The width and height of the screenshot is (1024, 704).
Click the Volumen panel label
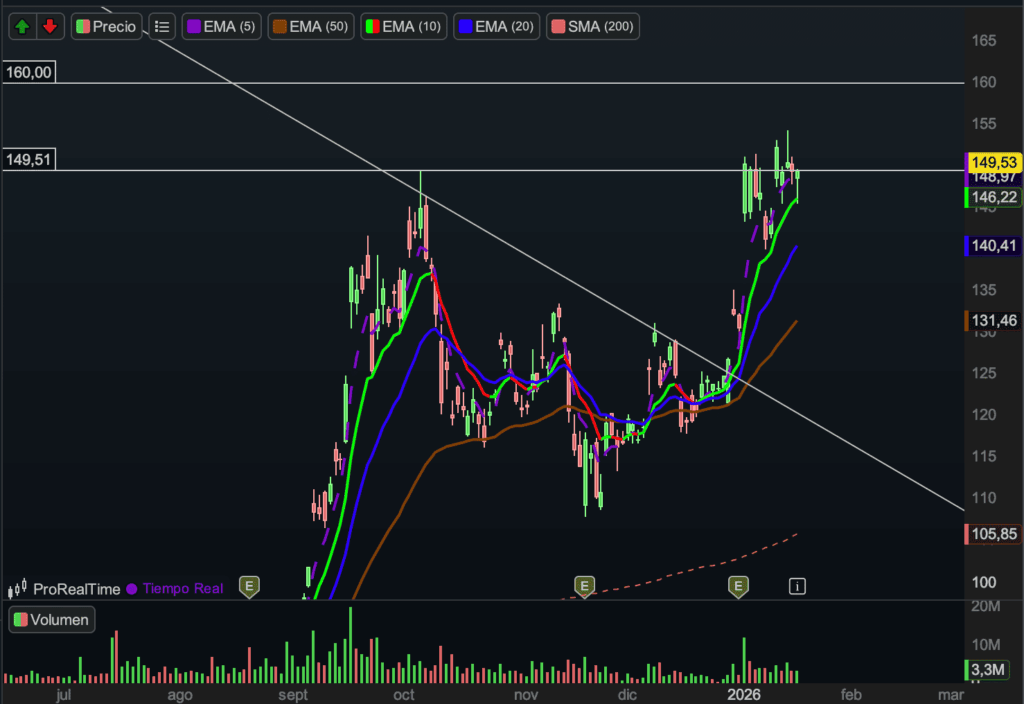(x=52, y=619)
